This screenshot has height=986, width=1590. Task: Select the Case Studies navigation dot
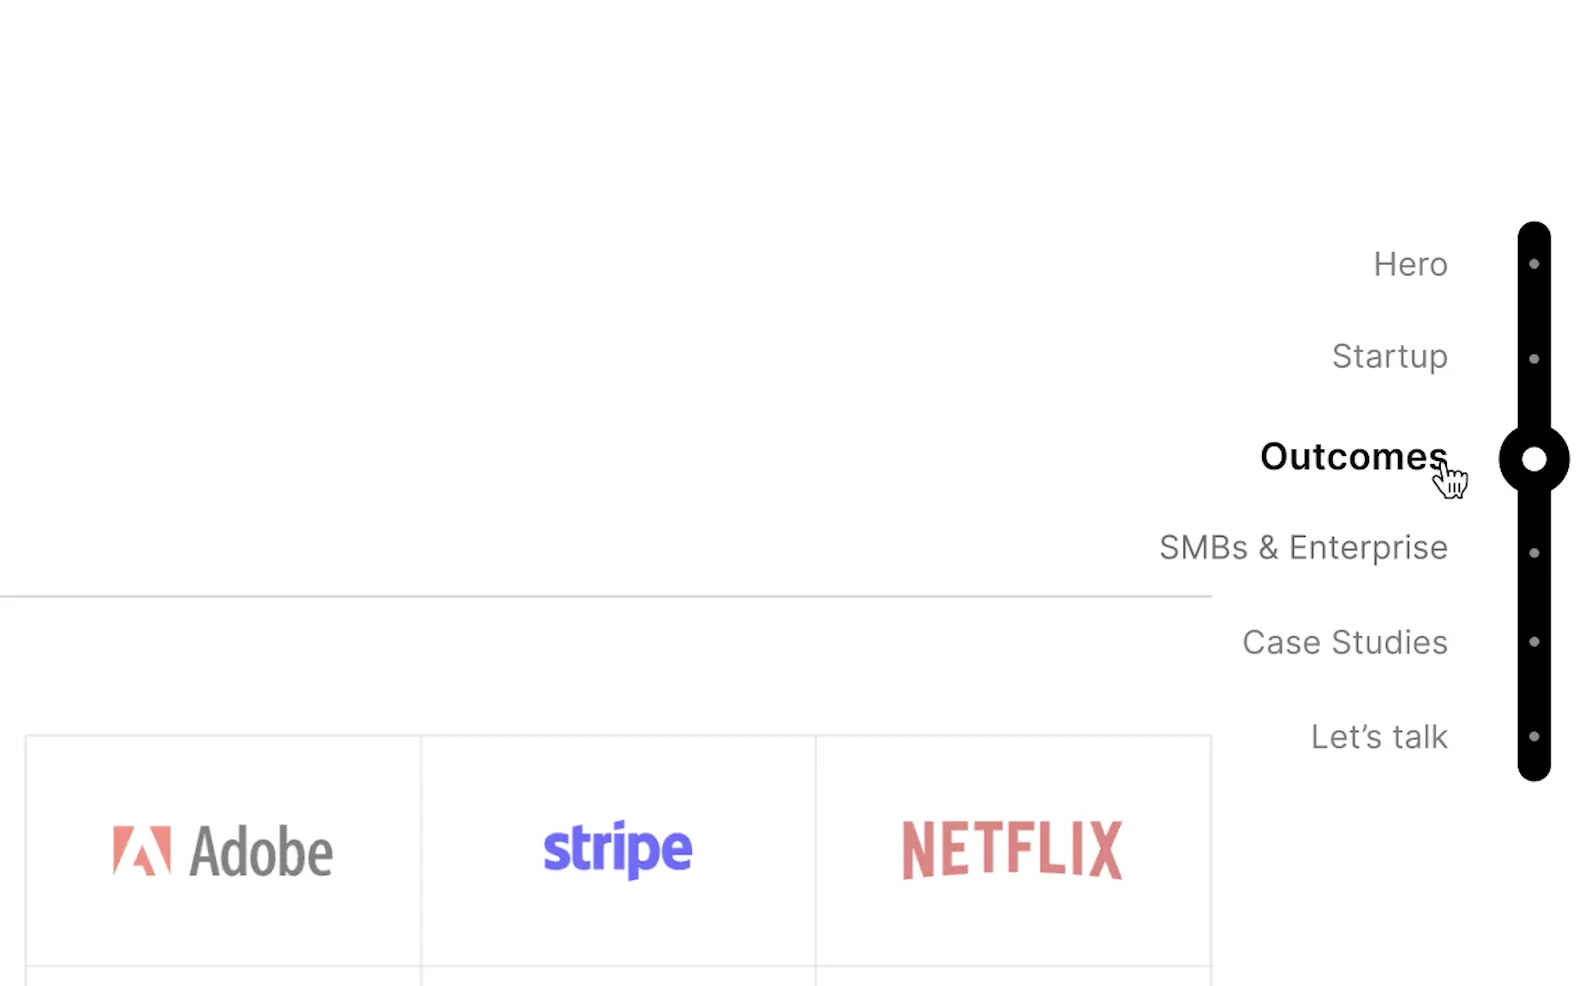1533,642
